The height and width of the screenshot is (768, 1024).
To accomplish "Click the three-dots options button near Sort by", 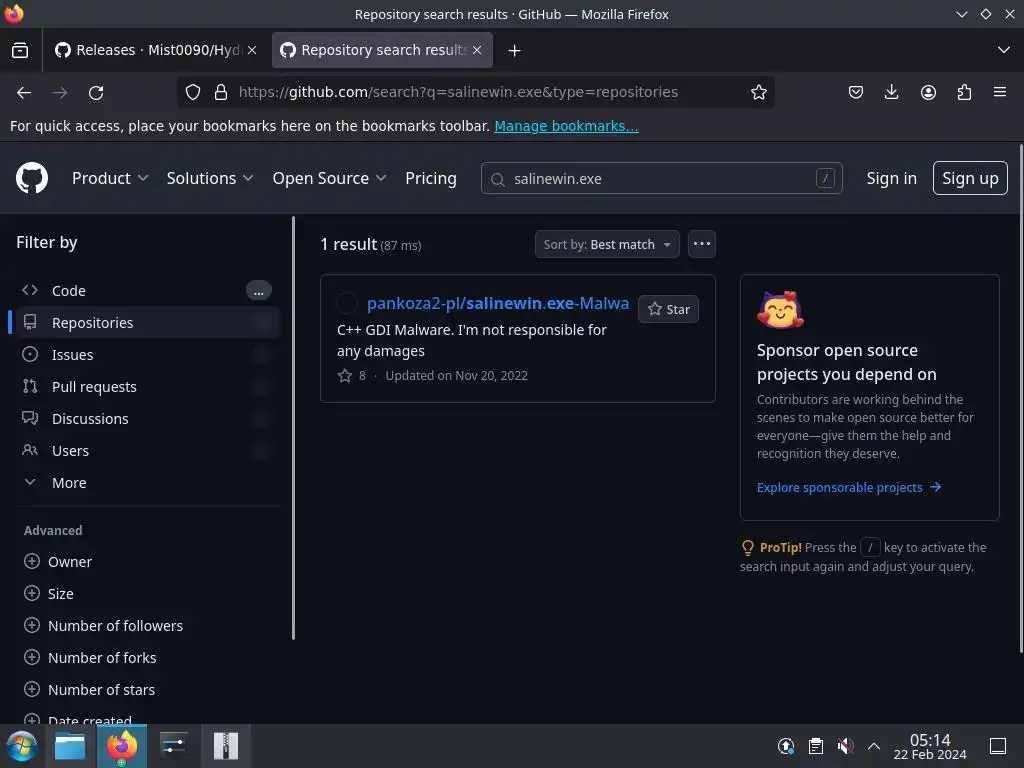I will pyautogui.click(x=702, y=244).
